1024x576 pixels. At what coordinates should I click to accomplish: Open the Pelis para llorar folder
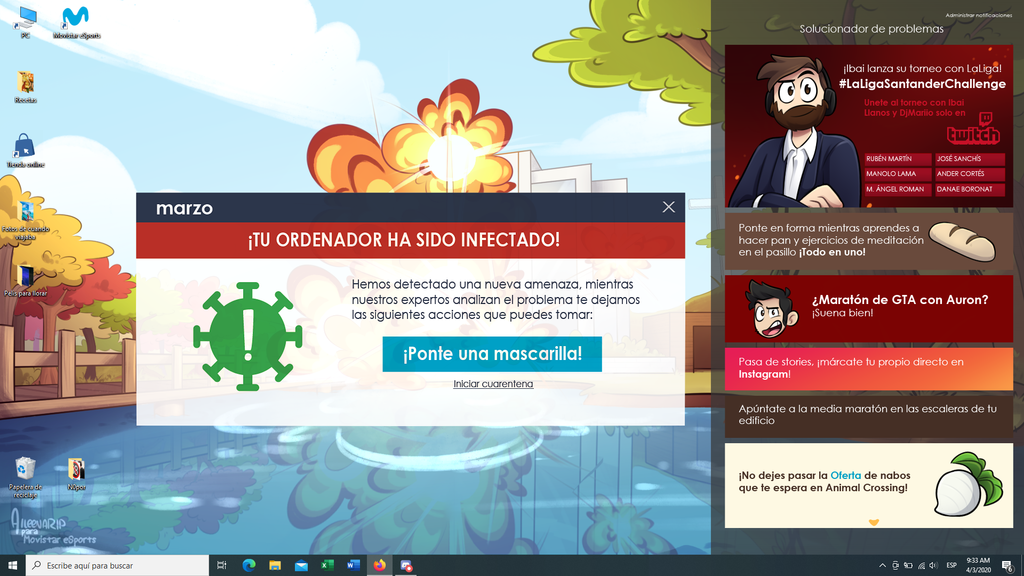click(x=25, y=281)
